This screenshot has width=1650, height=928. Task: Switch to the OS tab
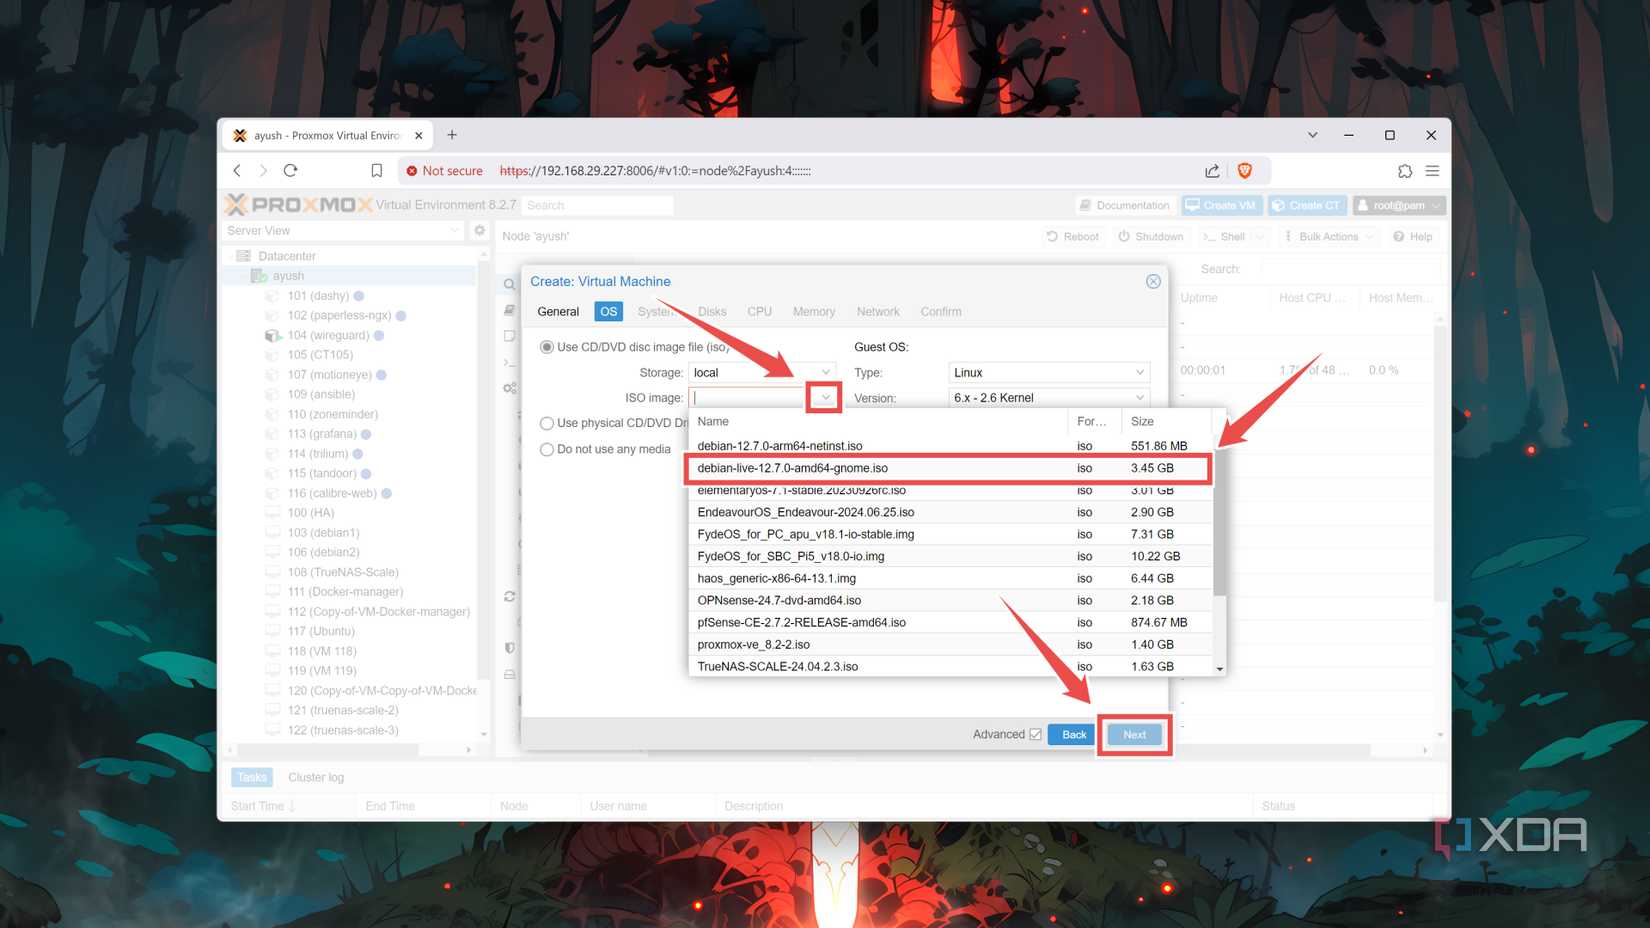[x=608, y=312]
